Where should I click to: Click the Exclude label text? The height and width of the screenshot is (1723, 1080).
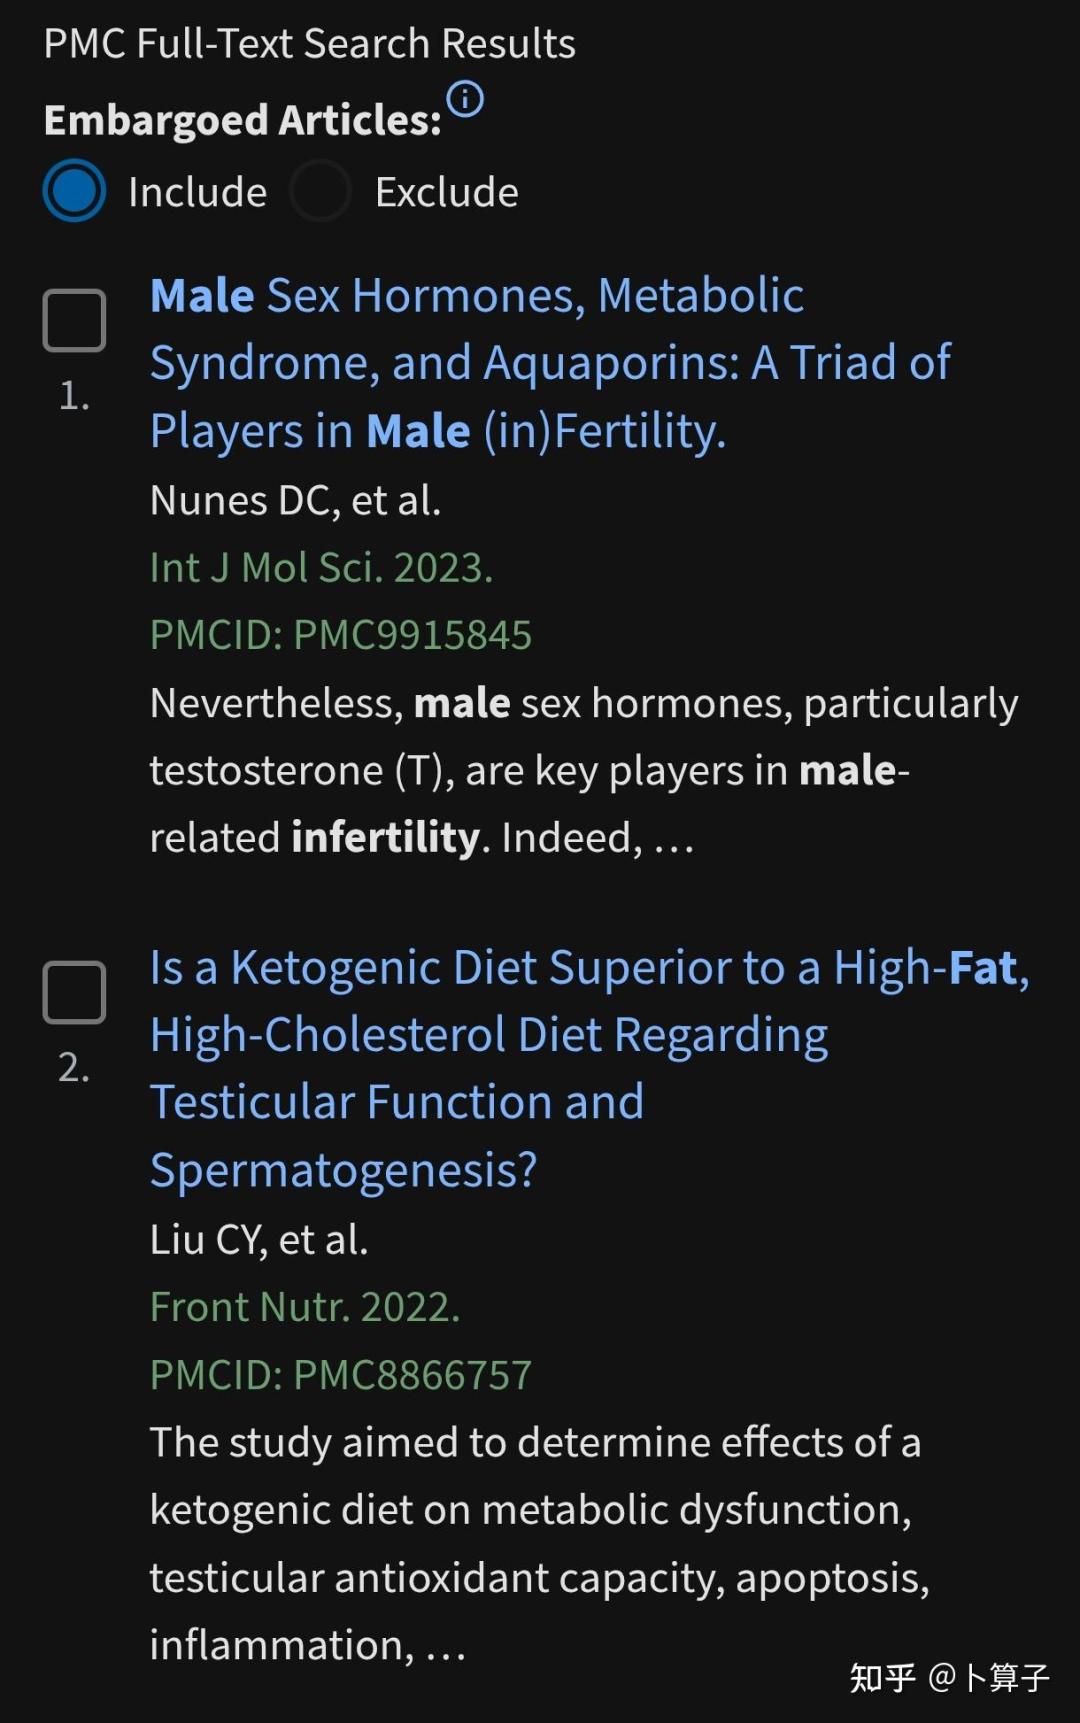click(446, 192)
